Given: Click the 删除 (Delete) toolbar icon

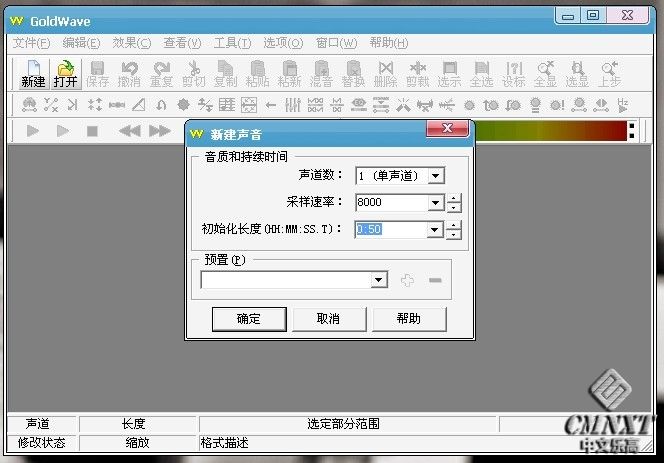Looking at the screenshot, I should [385, 74].
